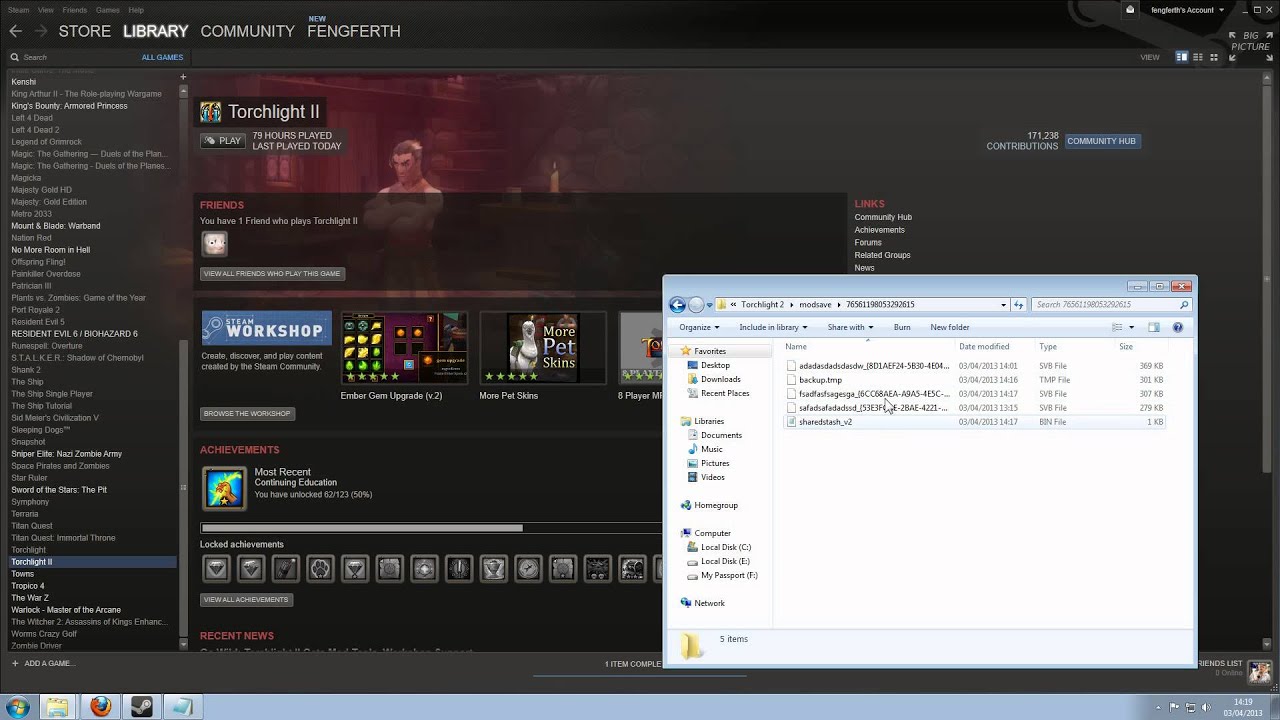Viewport: 1280px width, 720px height.
Task: Click the third locked achievement icon
Action: (x=285, y=569)
